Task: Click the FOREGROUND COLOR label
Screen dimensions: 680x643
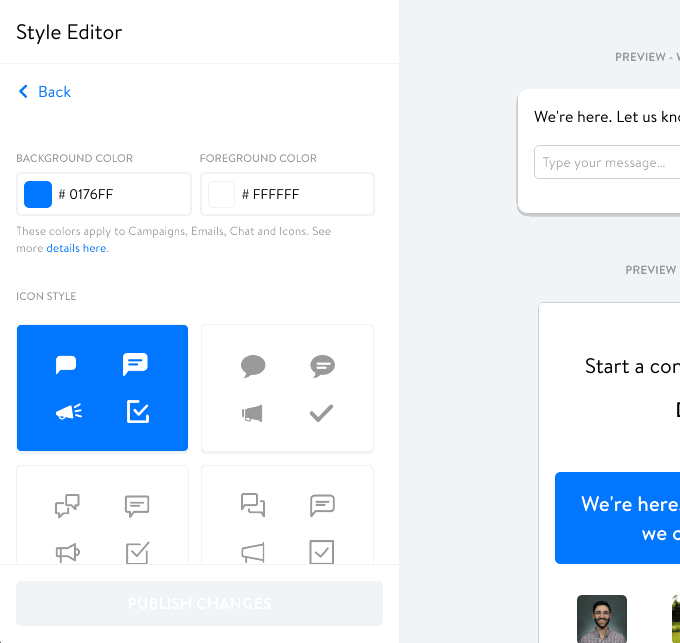Action: coord(258,158)
